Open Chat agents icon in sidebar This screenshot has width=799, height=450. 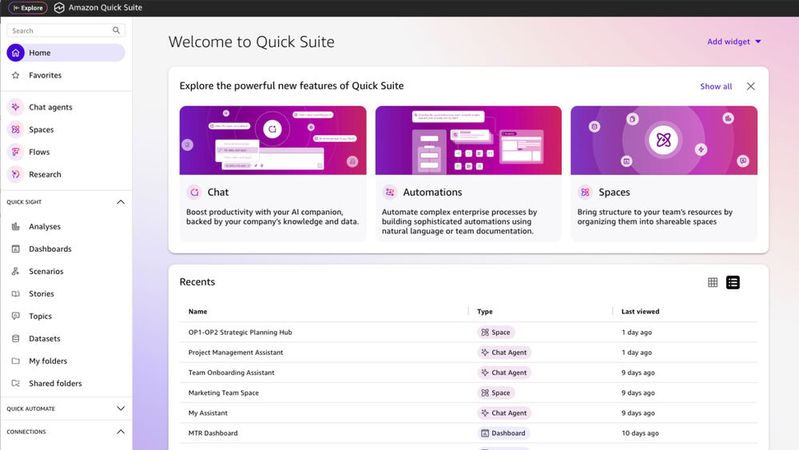(15, 107)
